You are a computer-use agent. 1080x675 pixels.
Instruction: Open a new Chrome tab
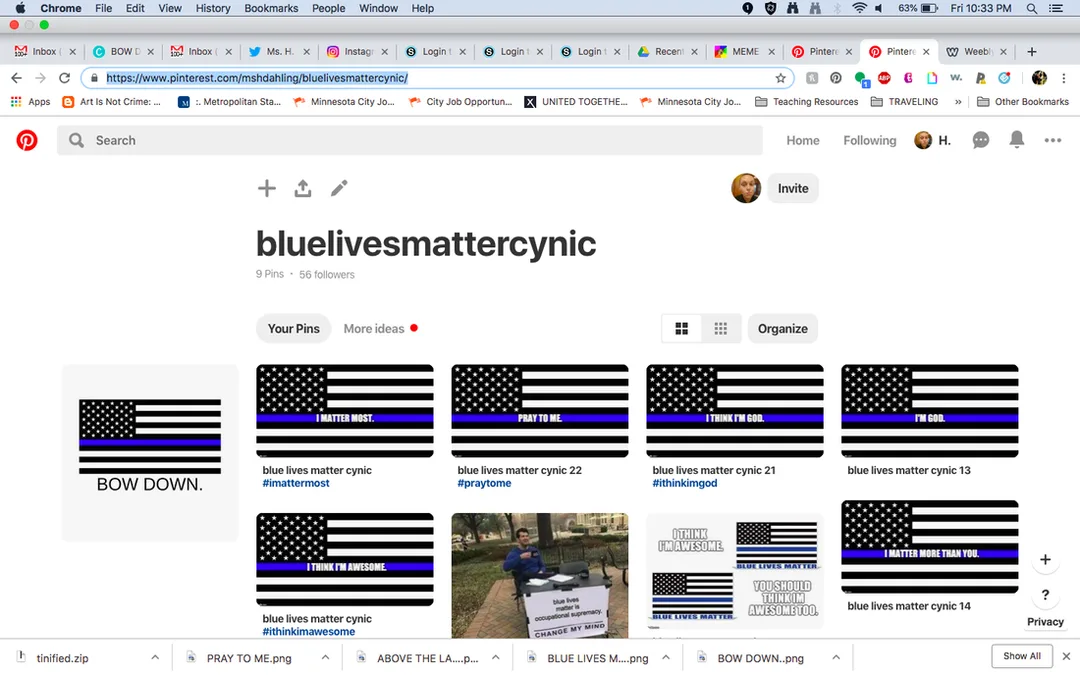[1032, 52]
